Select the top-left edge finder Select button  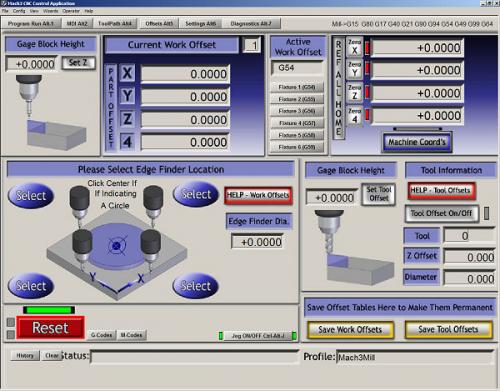31,195
